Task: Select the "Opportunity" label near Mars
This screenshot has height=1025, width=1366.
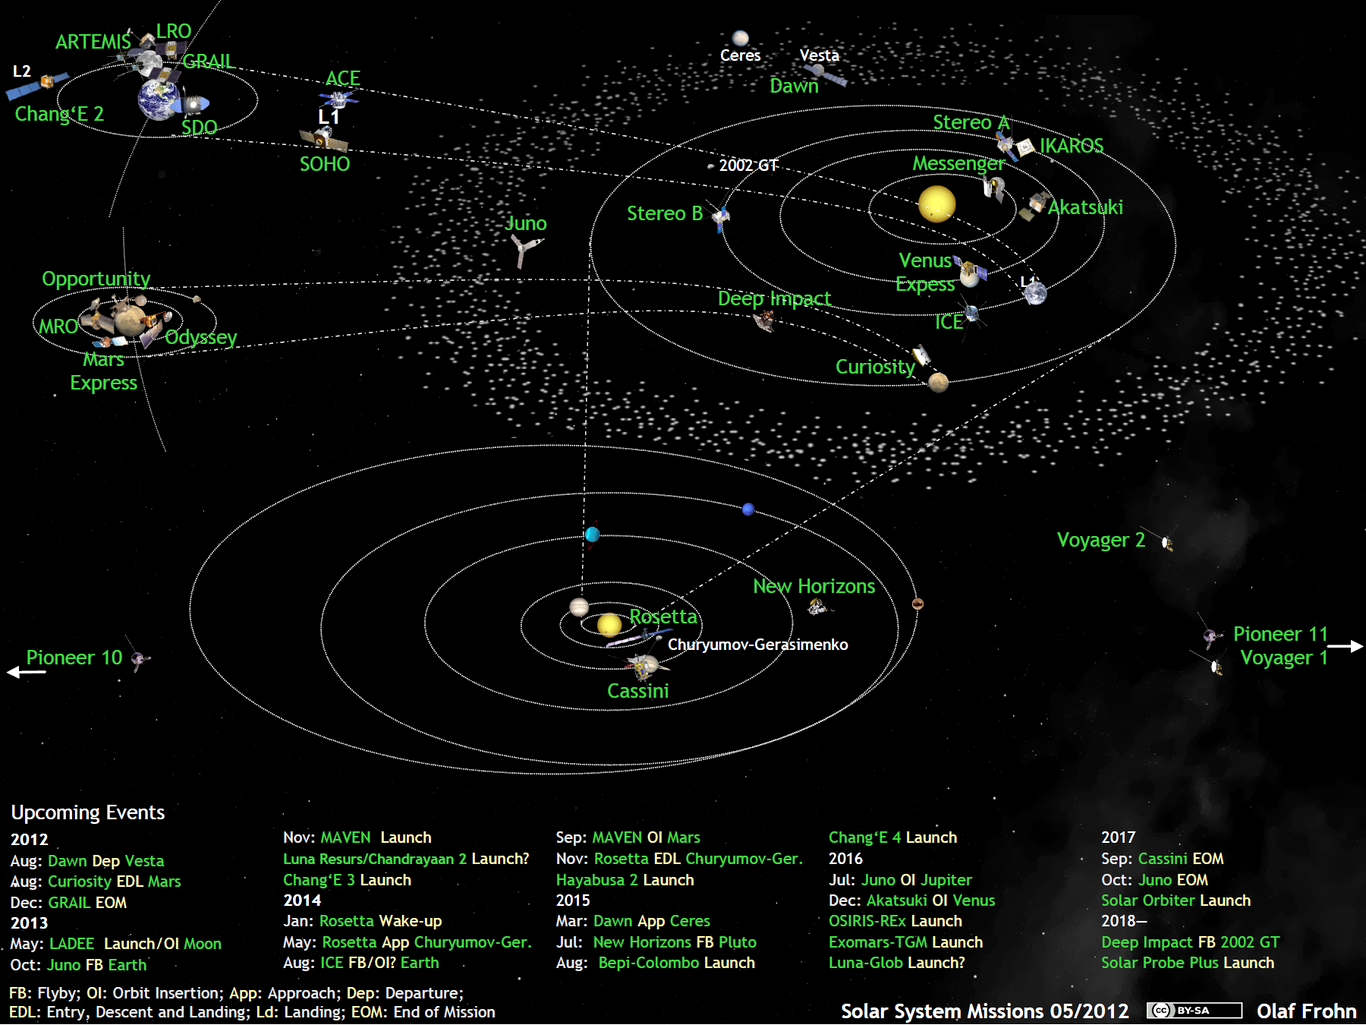Action: [x=96, y=279]
